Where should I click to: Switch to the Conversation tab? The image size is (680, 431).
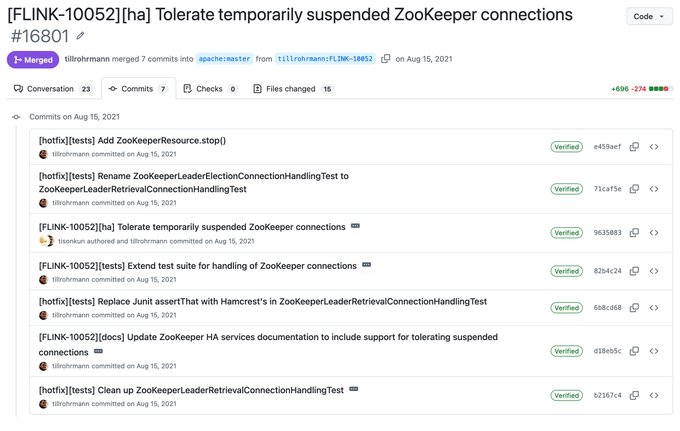[x=52, y=89]
